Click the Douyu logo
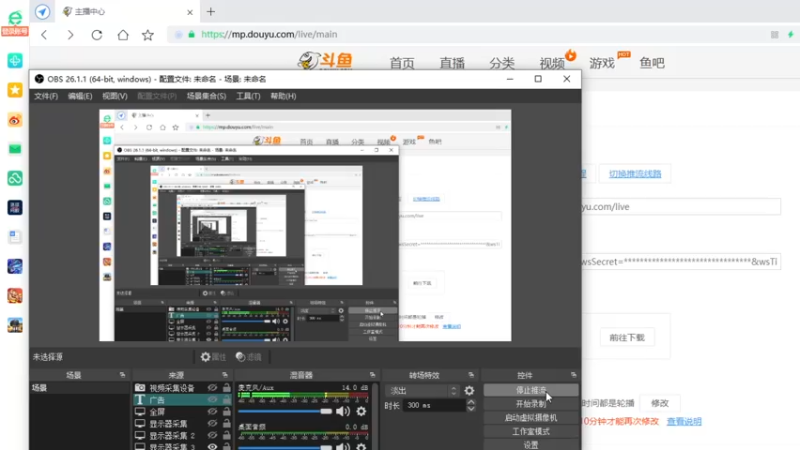This screenshot has width=800, height=450. pyautogui.click(x=326, y=61)
